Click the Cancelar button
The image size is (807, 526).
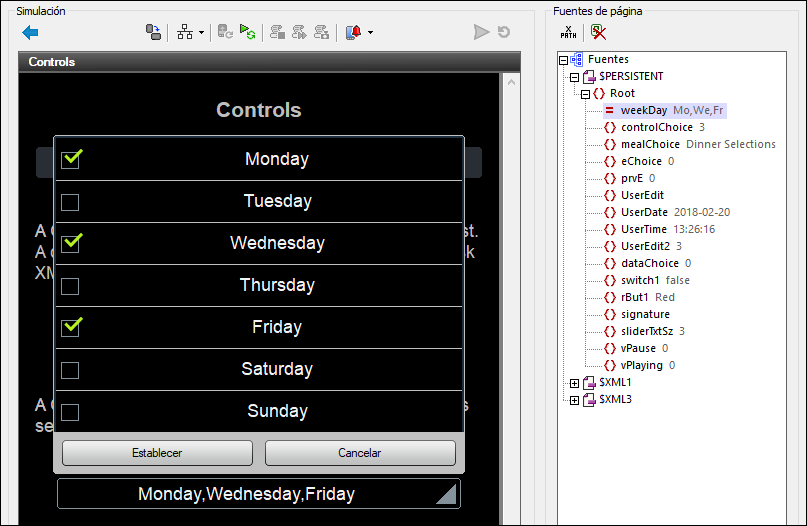pos(360,453)
